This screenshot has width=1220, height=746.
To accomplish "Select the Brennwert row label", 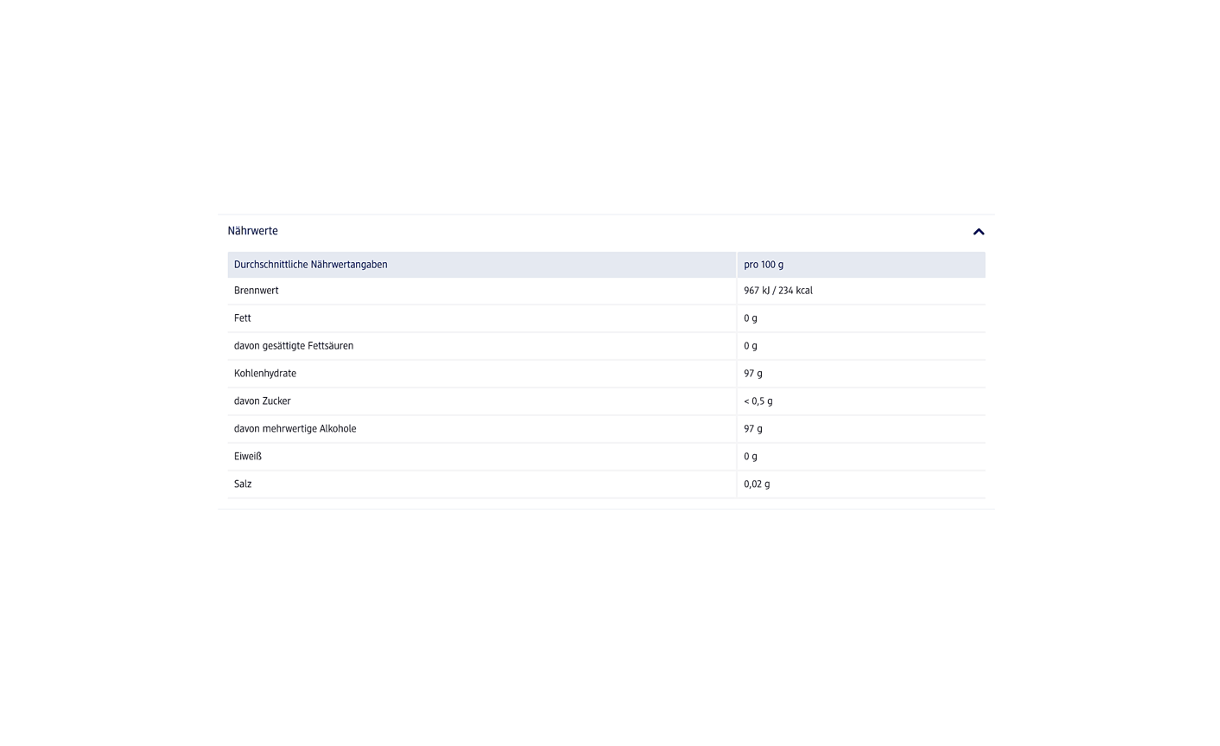I will [x=257, y=291].
